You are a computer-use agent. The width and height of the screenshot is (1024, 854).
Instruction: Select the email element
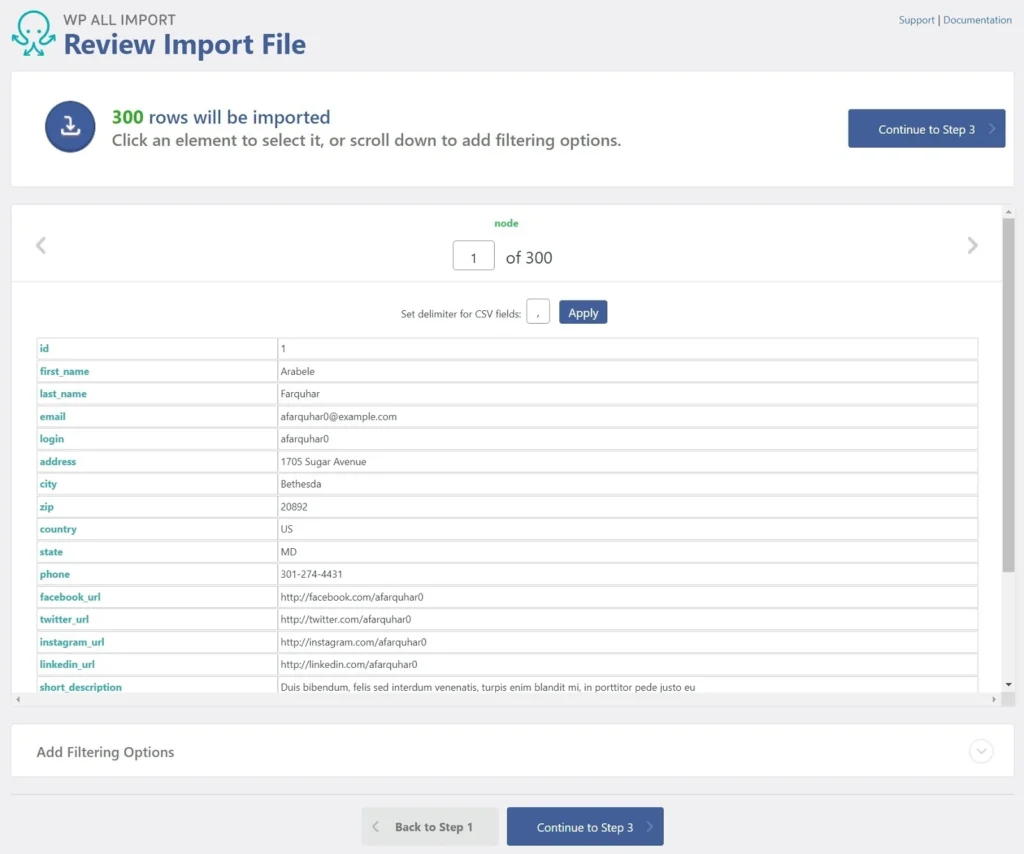[x=52, y=416]
